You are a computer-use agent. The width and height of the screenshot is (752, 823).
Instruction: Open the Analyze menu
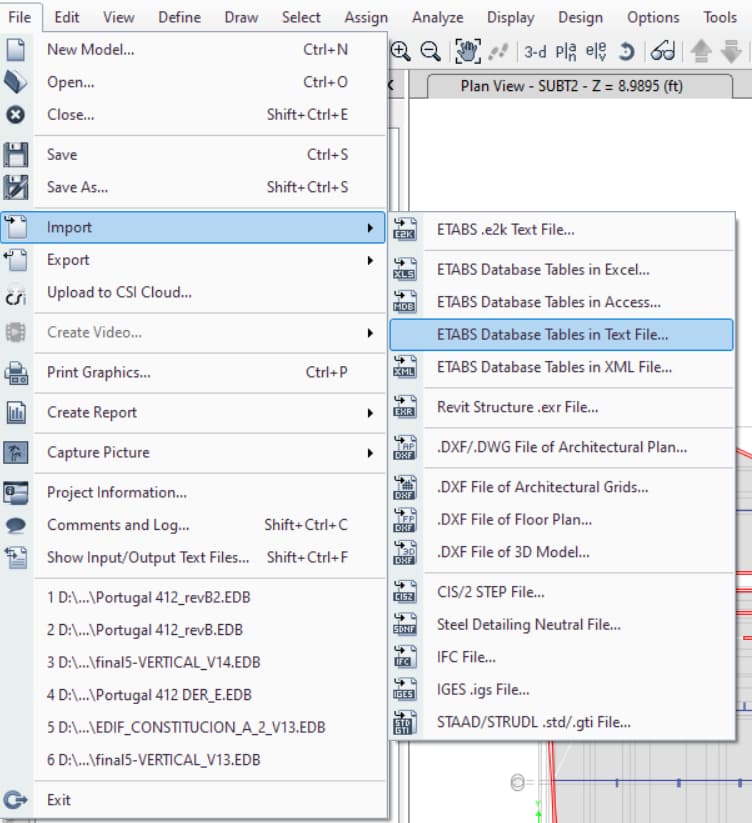[437, 17]
